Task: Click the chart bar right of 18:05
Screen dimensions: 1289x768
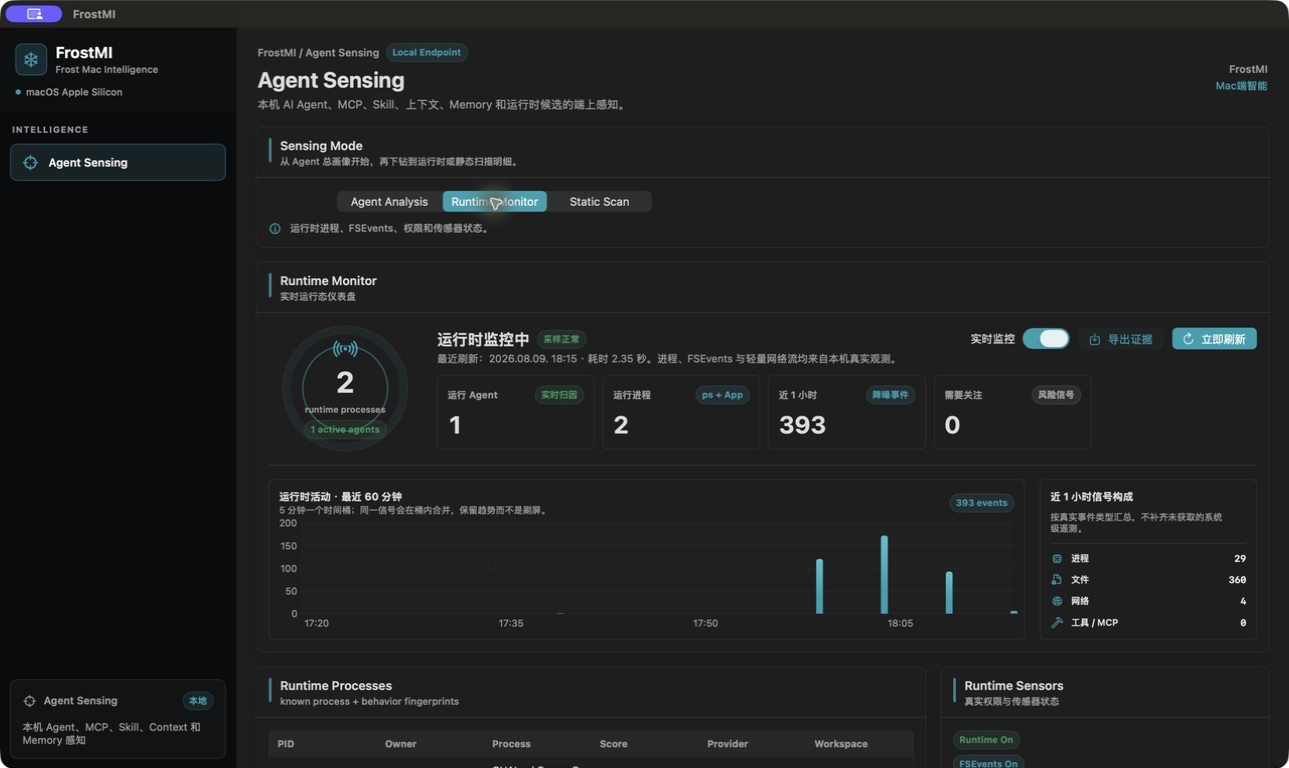Action: pyautogui.click(x=949, y=593)
